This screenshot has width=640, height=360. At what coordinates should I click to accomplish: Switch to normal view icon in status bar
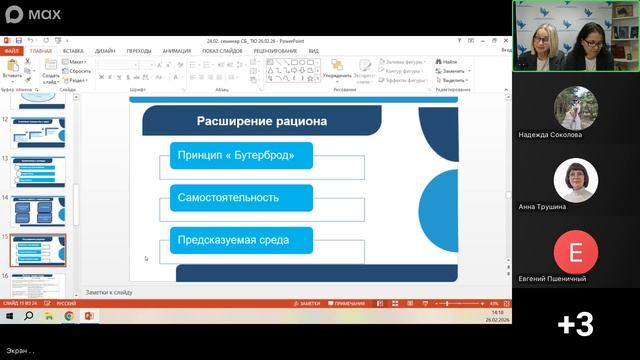(380, 304)
